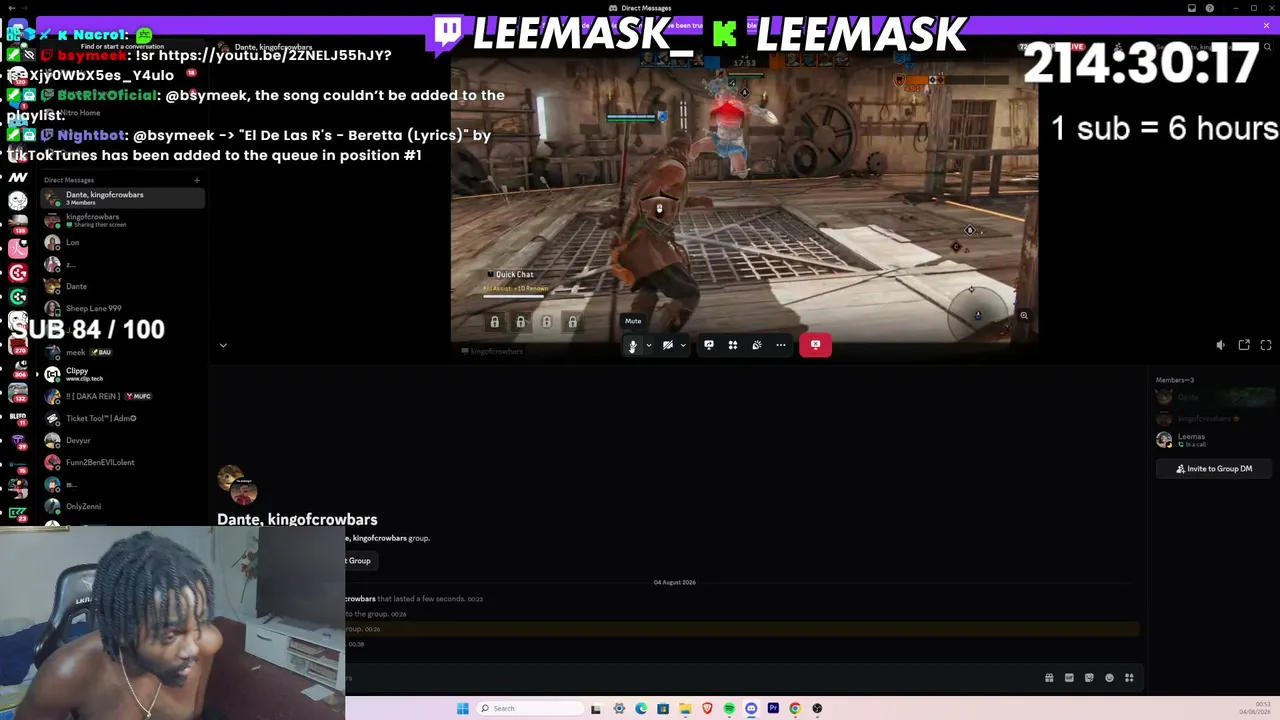The image size is (1280, 720).
Task: Open Task View on the taskbar
Action: (x=596, y=709)
